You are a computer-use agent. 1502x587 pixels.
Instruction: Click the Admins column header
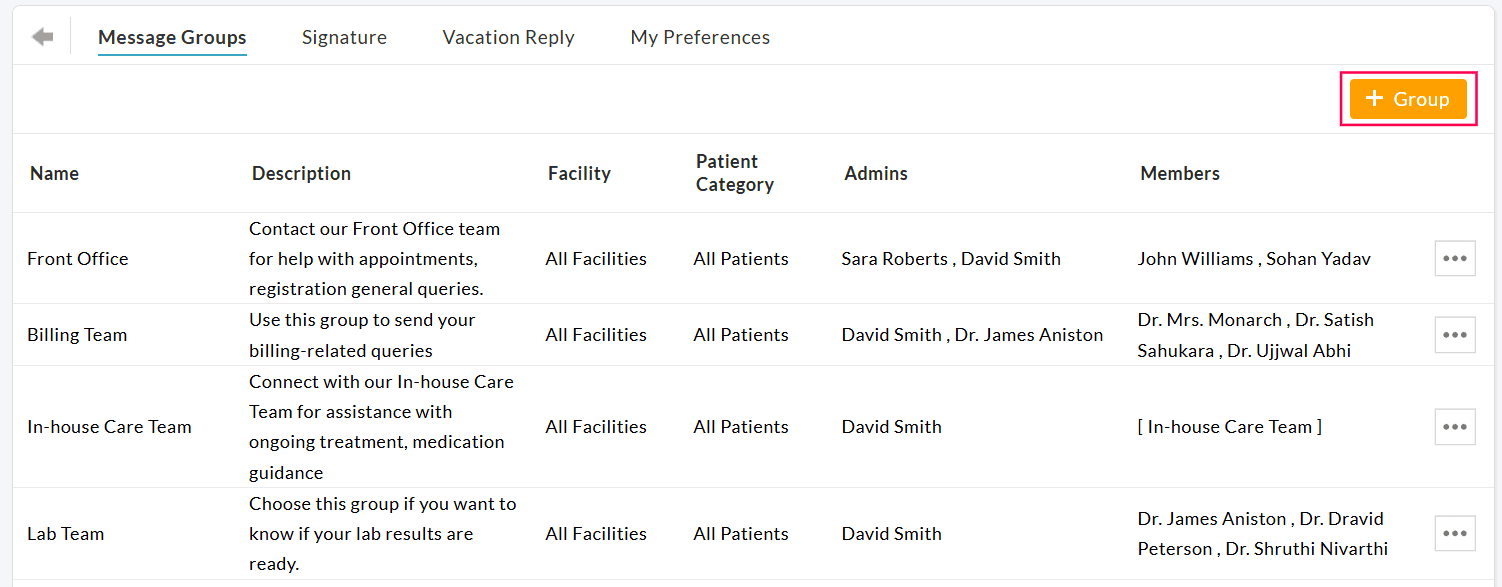876,173
